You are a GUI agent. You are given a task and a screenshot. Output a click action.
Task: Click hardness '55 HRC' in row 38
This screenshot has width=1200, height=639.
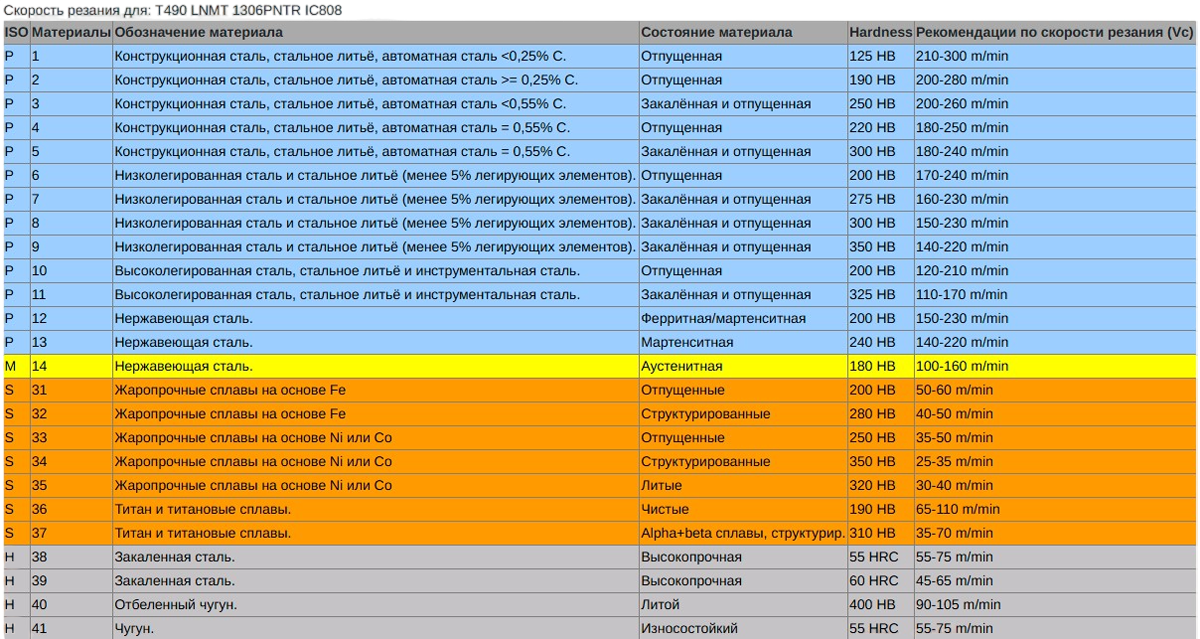880,557
